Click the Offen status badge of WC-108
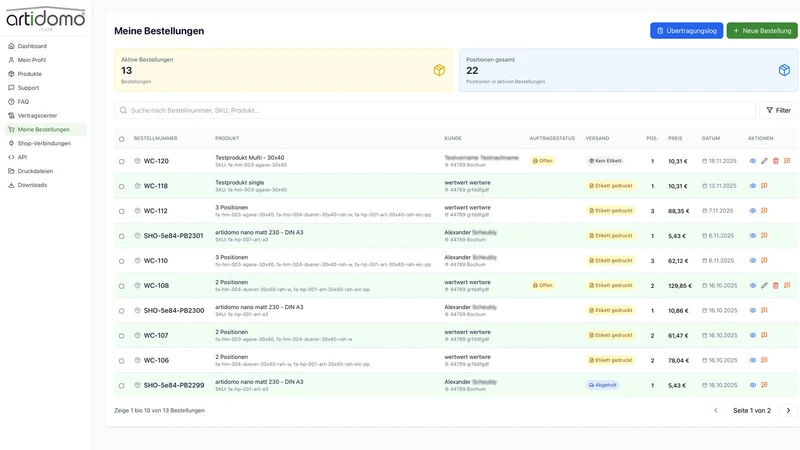The image size is (800, 450). click(542, 285)
